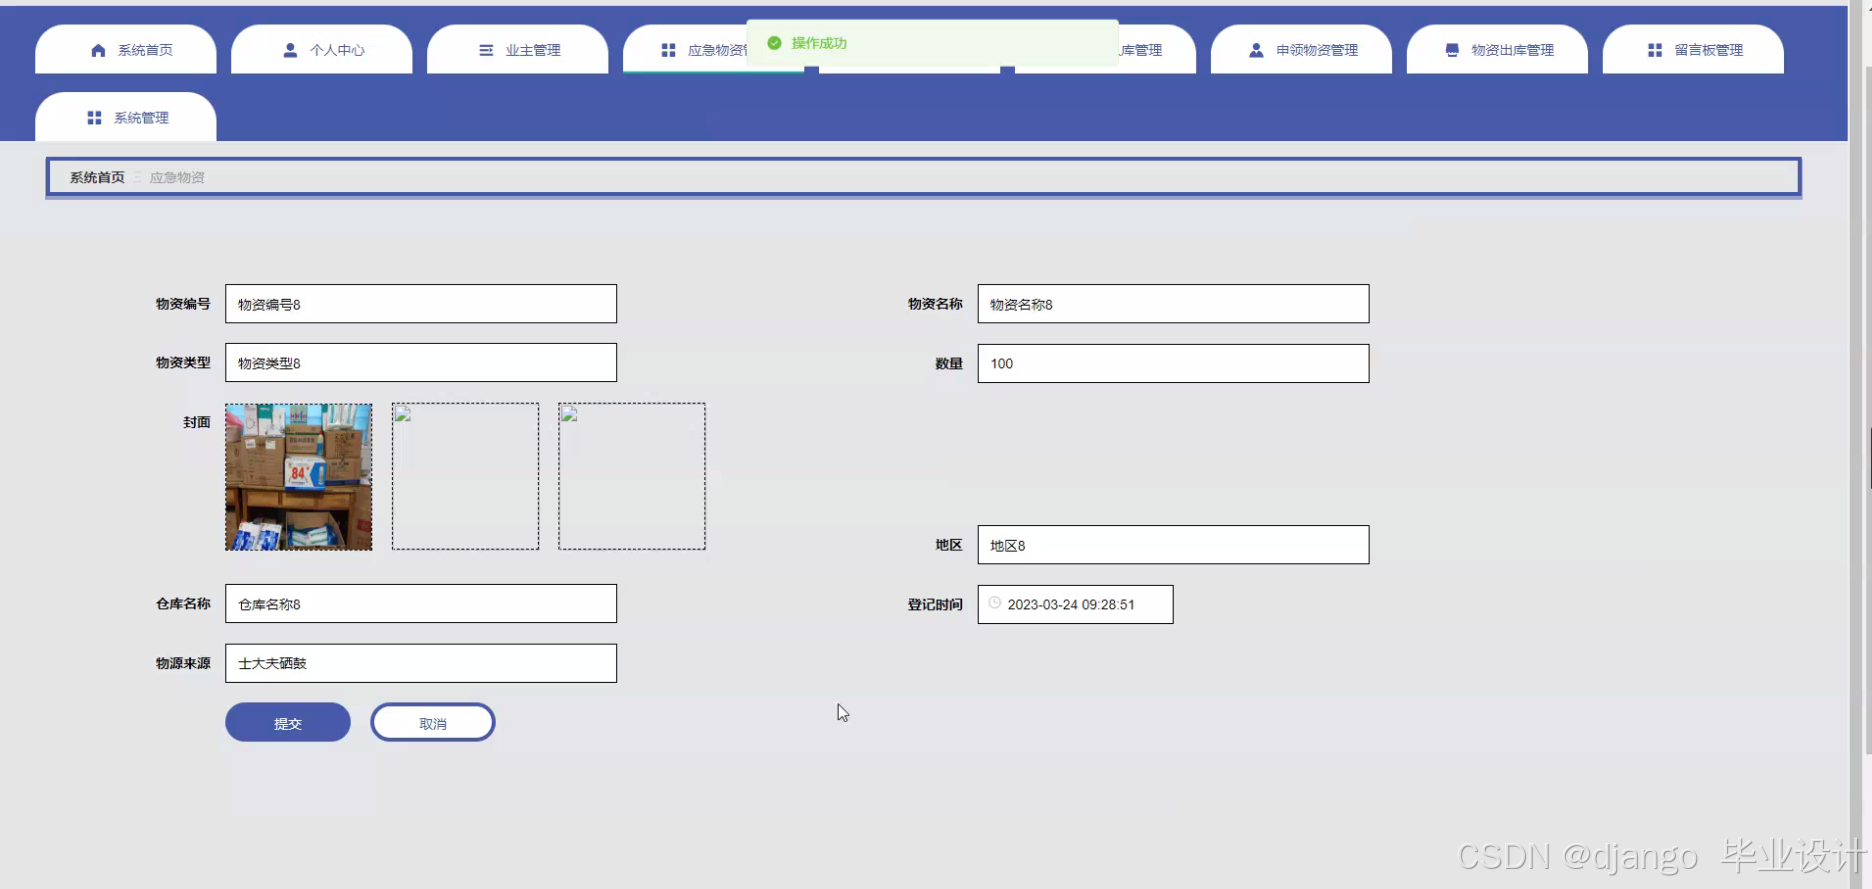Focus the 物资编号 input field
The width and height of the screenshot is (1872, 889).
click(x=421, y=304)
